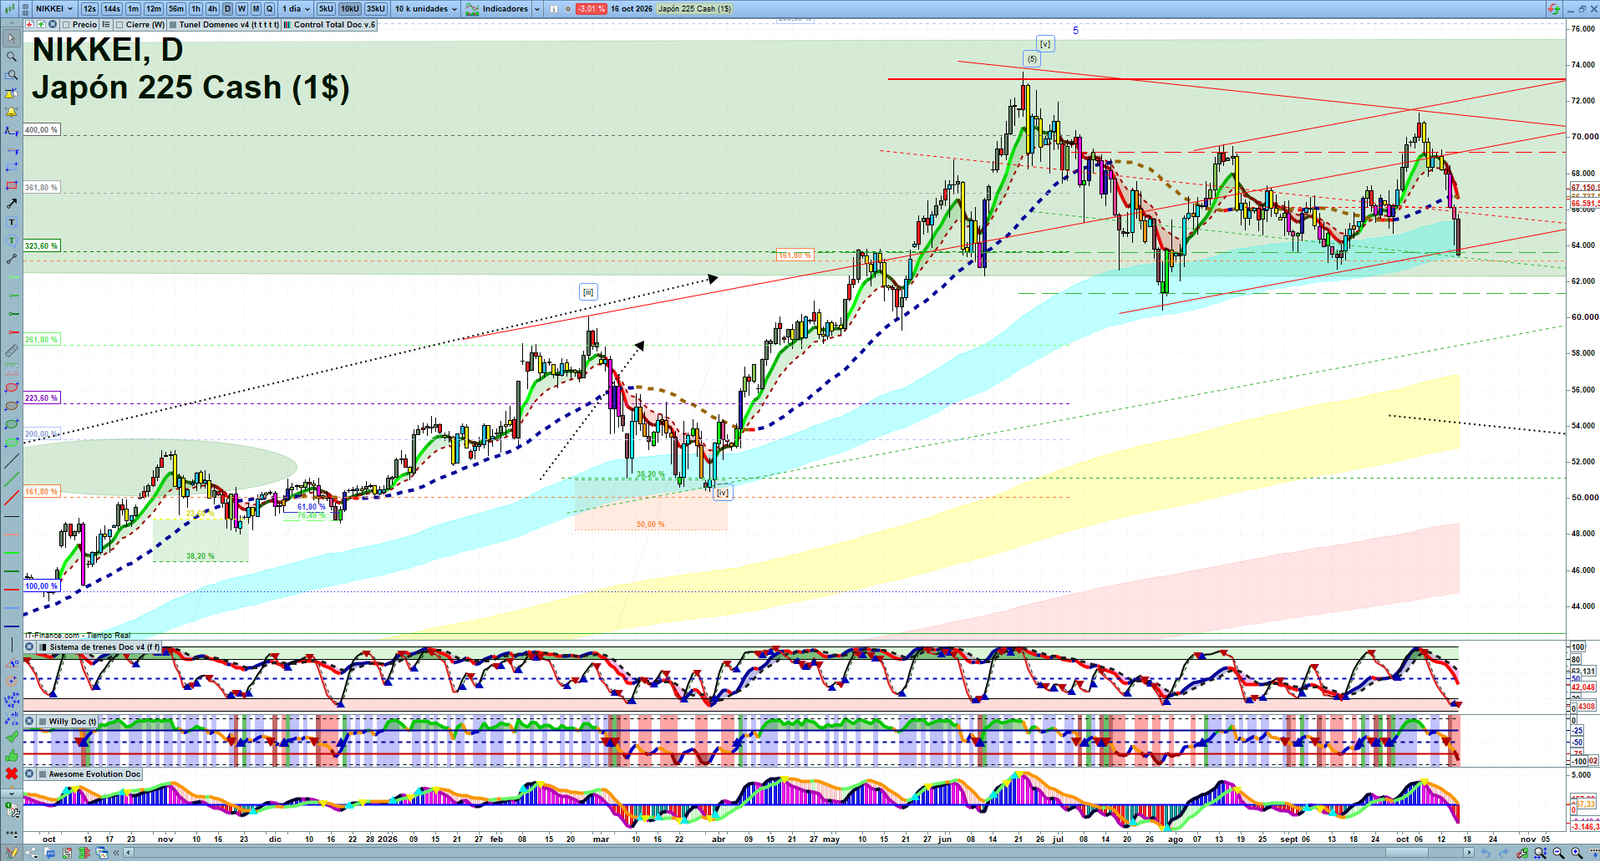Select the text 'T' annotation tool
This screenshot has height=861, width=1600.
[12, 222]
